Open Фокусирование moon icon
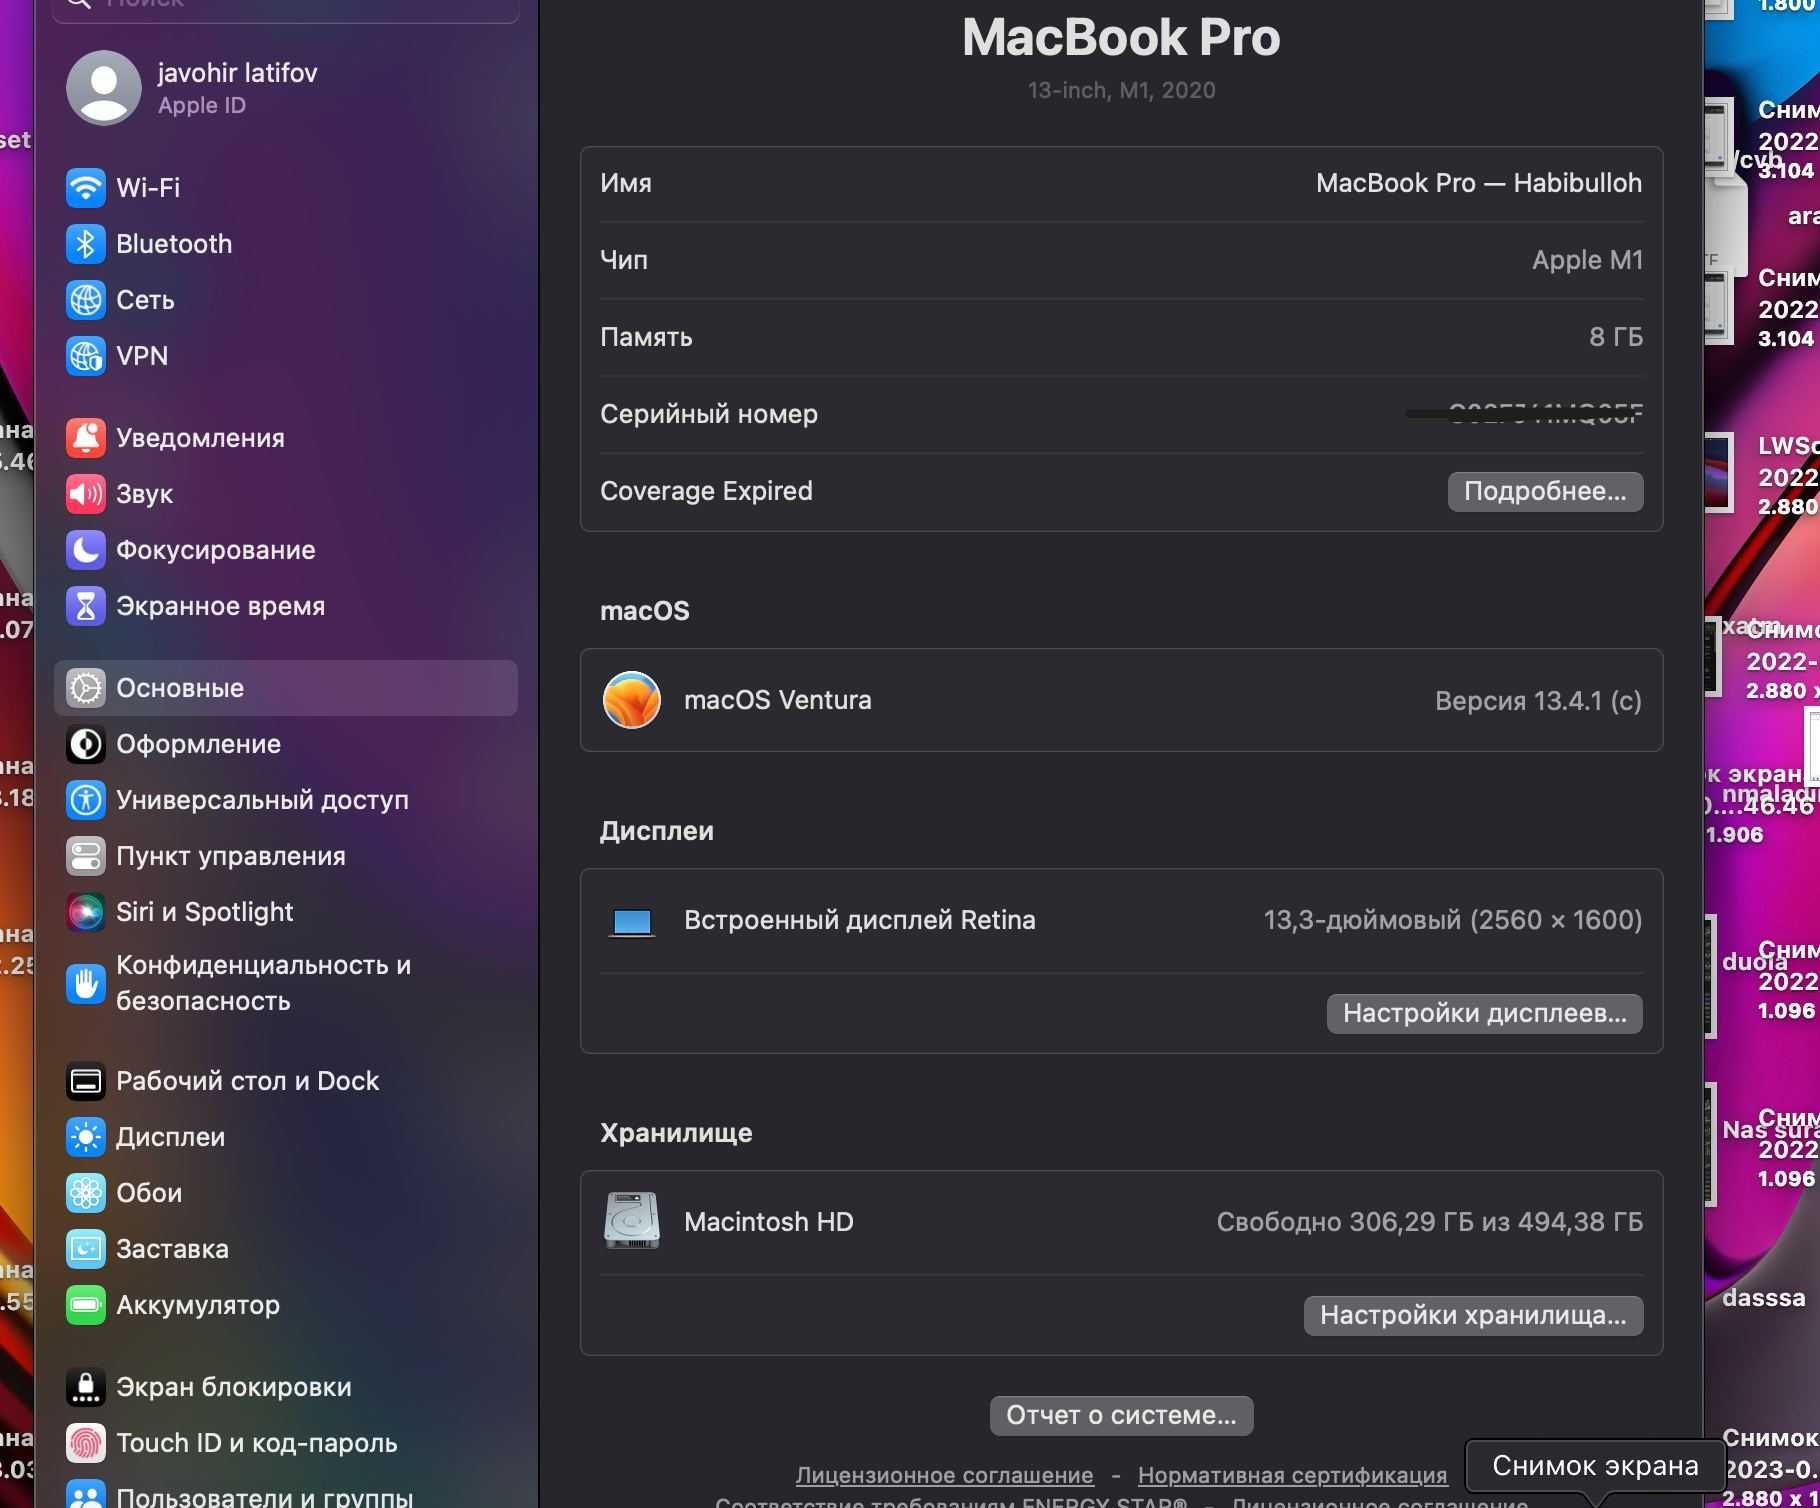This screenshot has width=1820, height=1508. click(86, 550)
